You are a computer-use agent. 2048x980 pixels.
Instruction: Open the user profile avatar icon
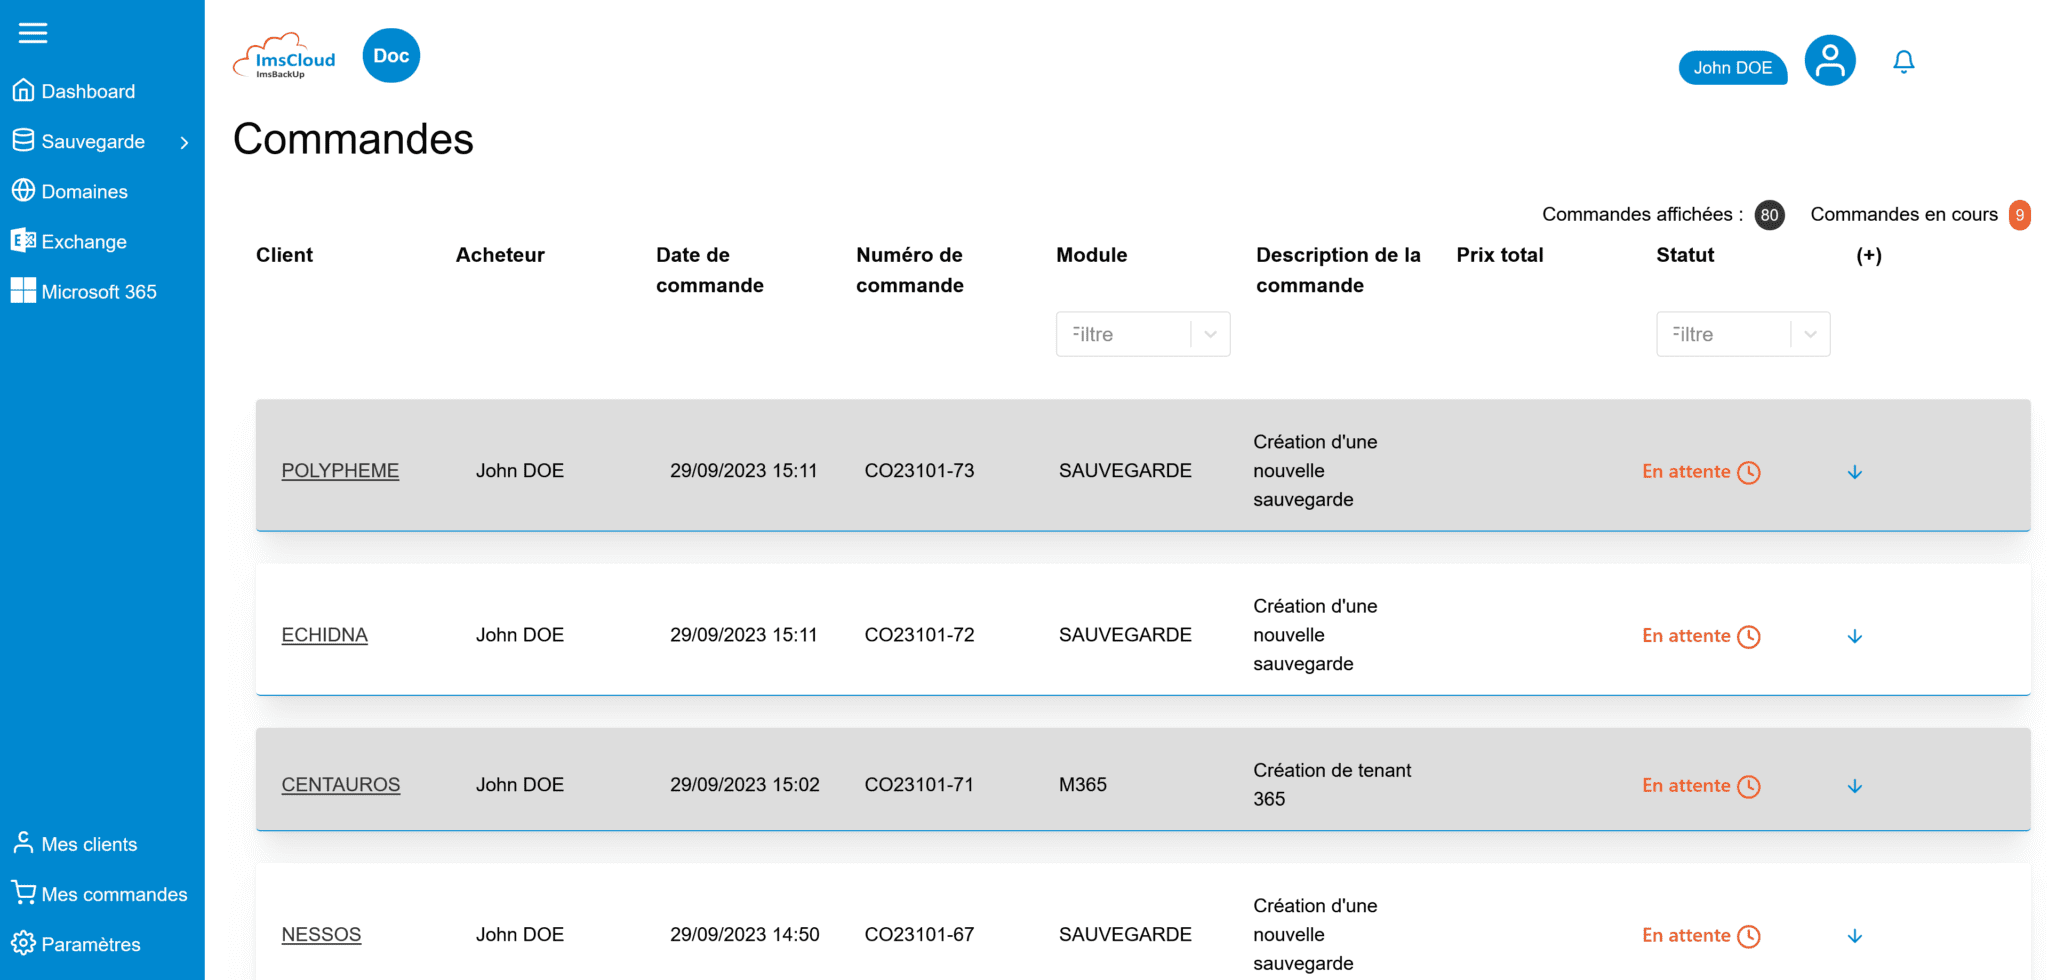pos(1829,61)
